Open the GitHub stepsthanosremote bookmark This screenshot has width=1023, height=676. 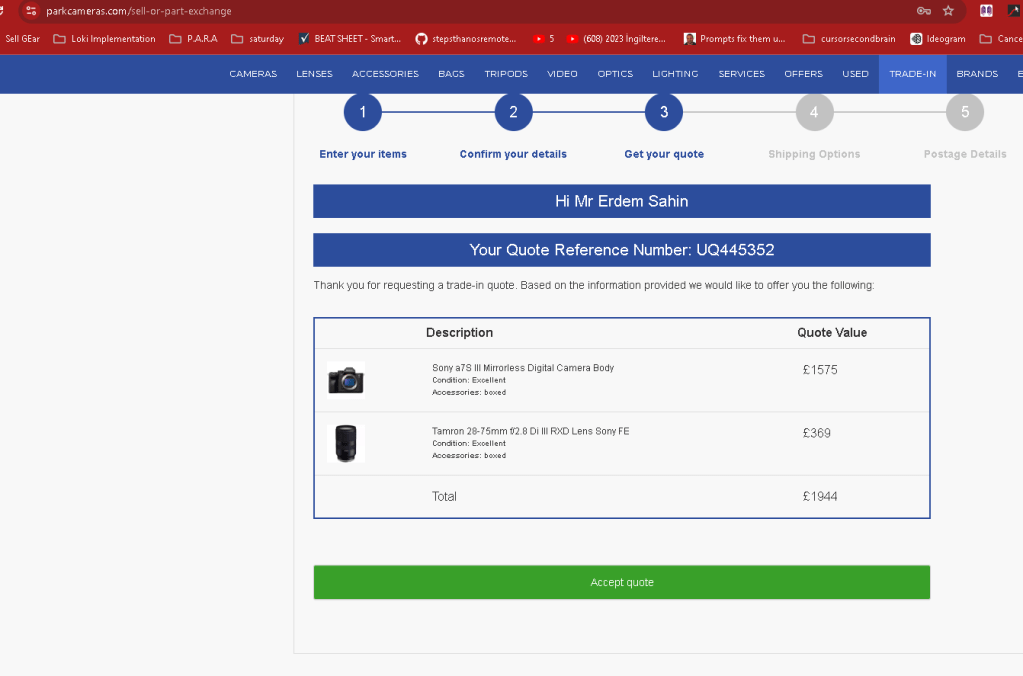[x=466, y=38]
